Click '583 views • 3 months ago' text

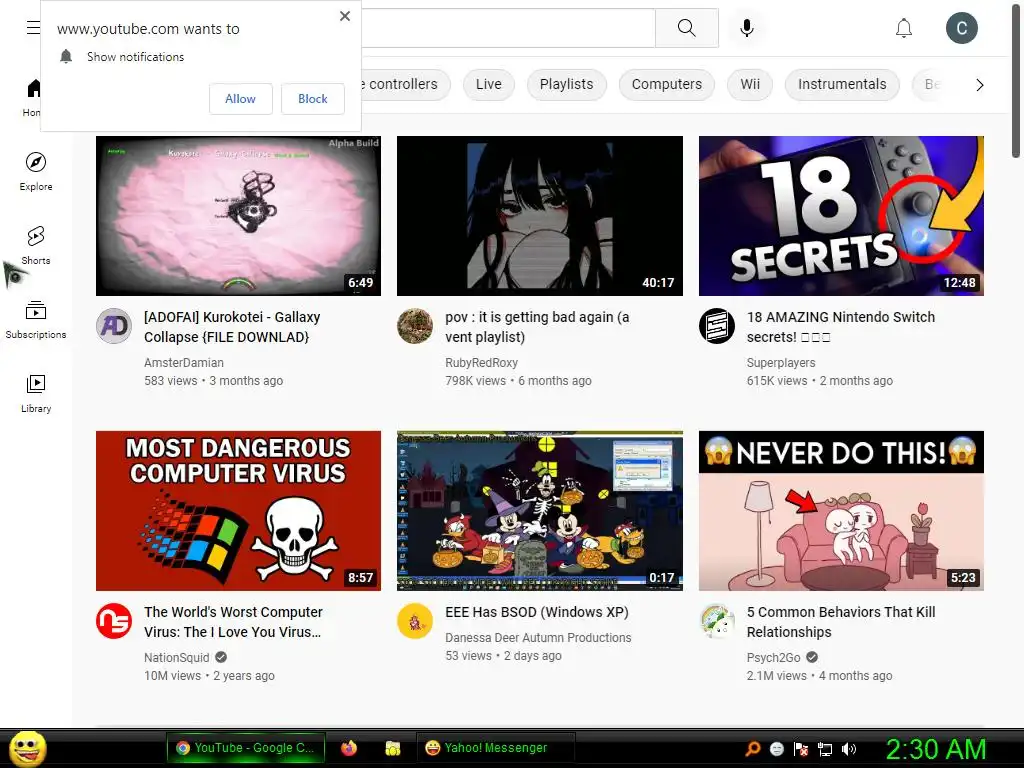214,381
